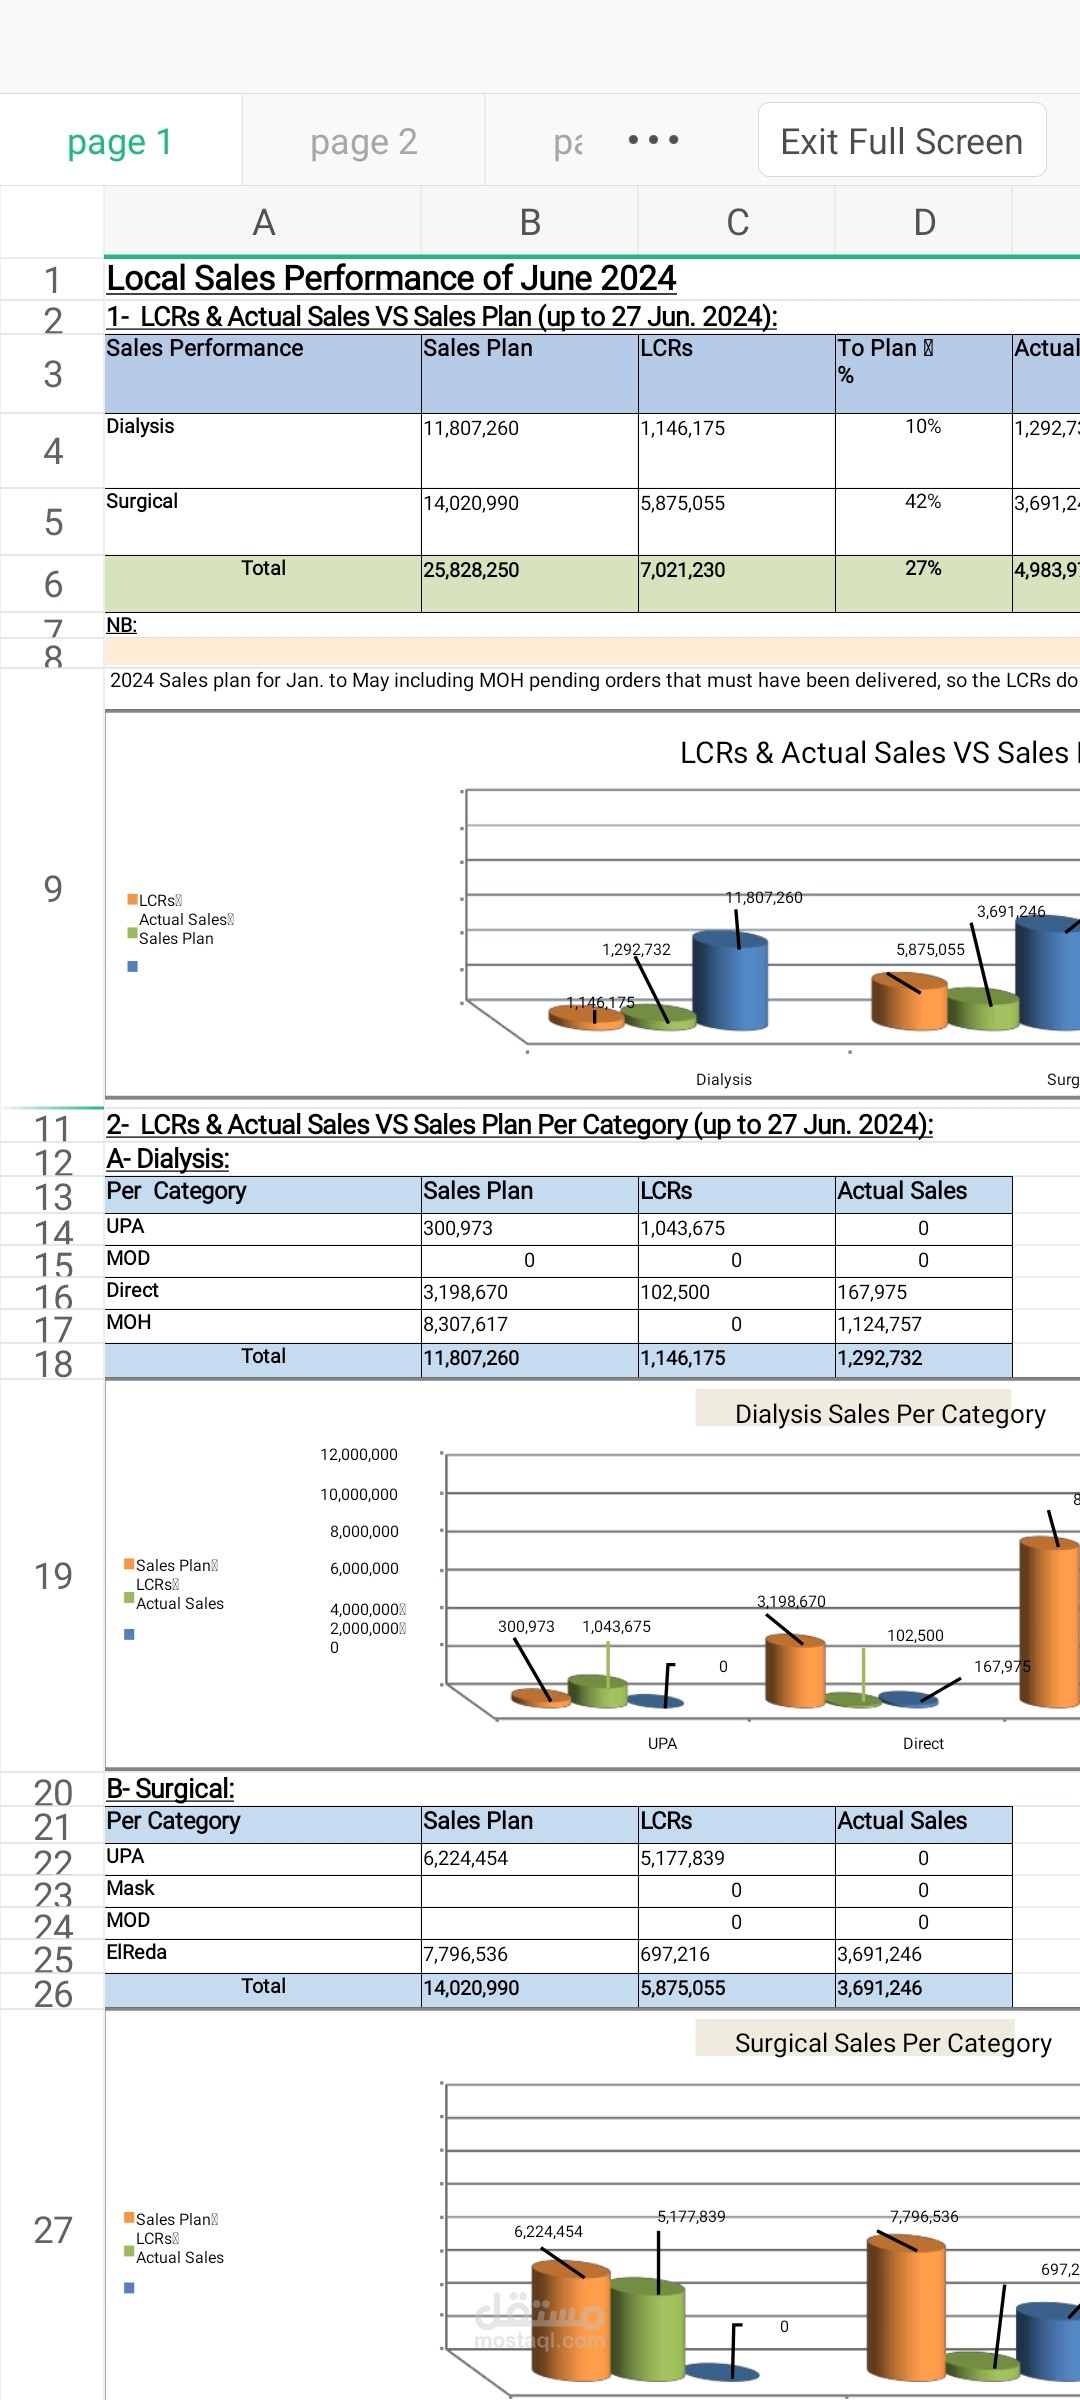Viewport: 1080px width, 2400px height.
Task: Click orange Sales Plan legend swatch in Surgical chart
Action: point(129,2217)
